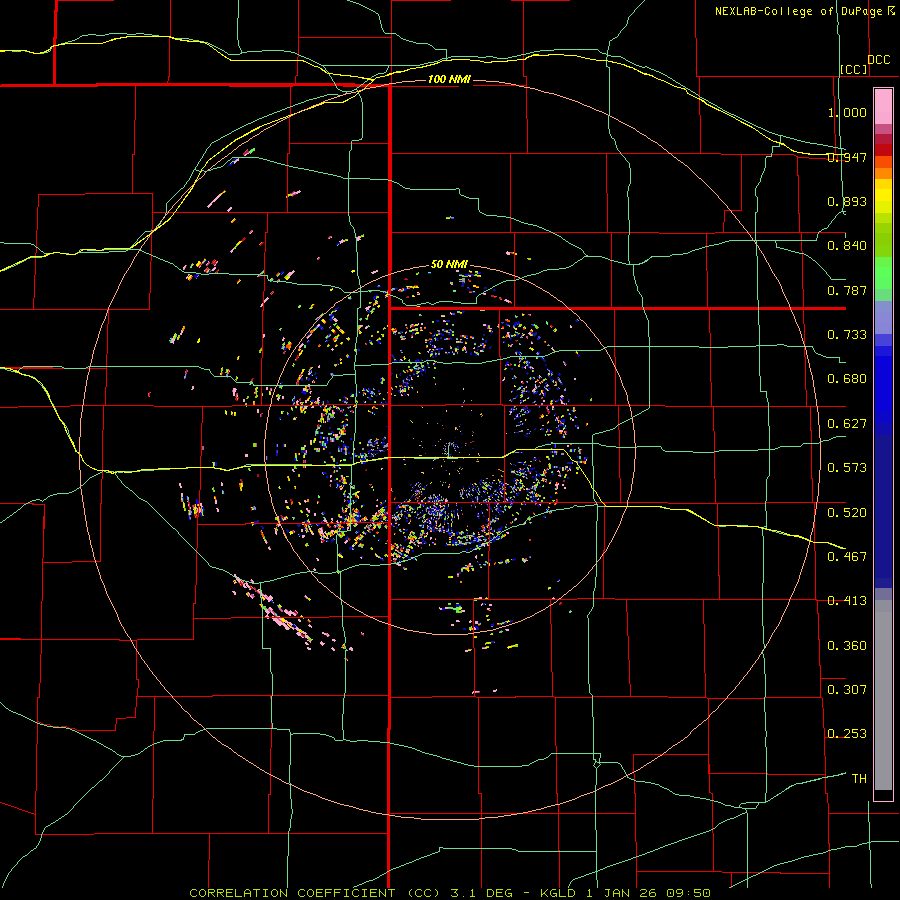Click the 0.360 color scale value
The height and width of the screenshot is (900, 900).
847,646
